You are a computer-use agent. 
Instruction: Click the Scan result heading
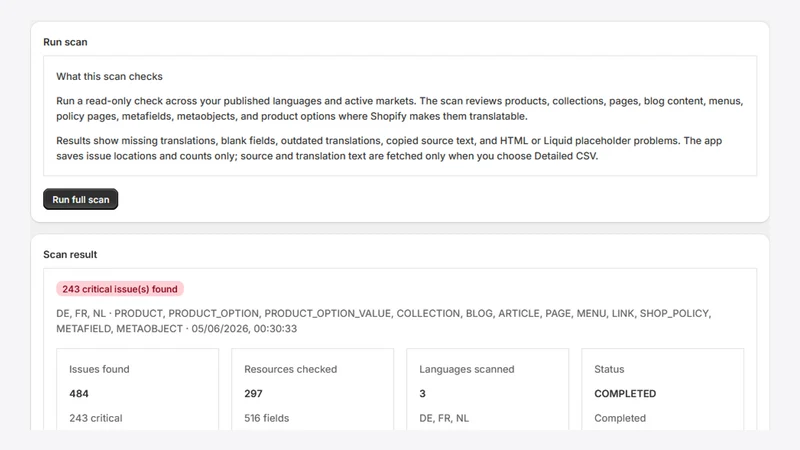(70, 255)
